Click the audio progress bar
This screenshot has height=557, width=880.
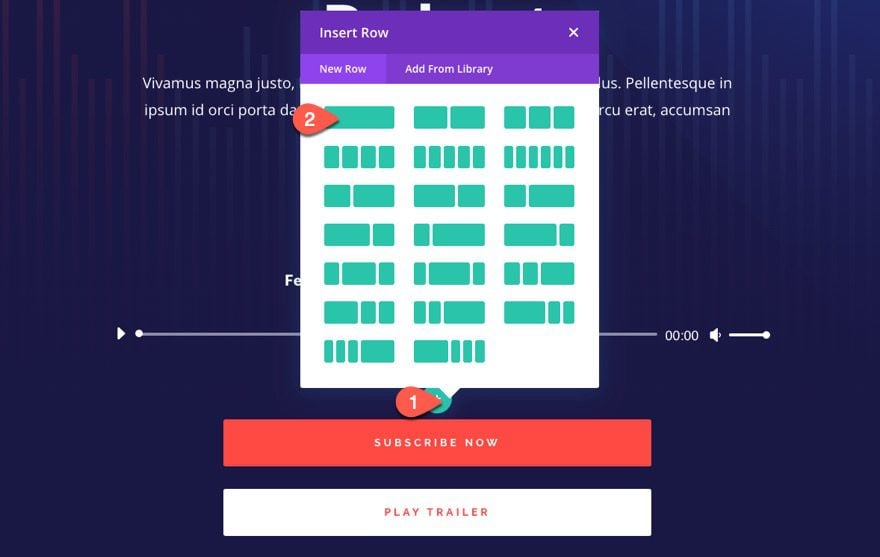[x=220, y=334]
